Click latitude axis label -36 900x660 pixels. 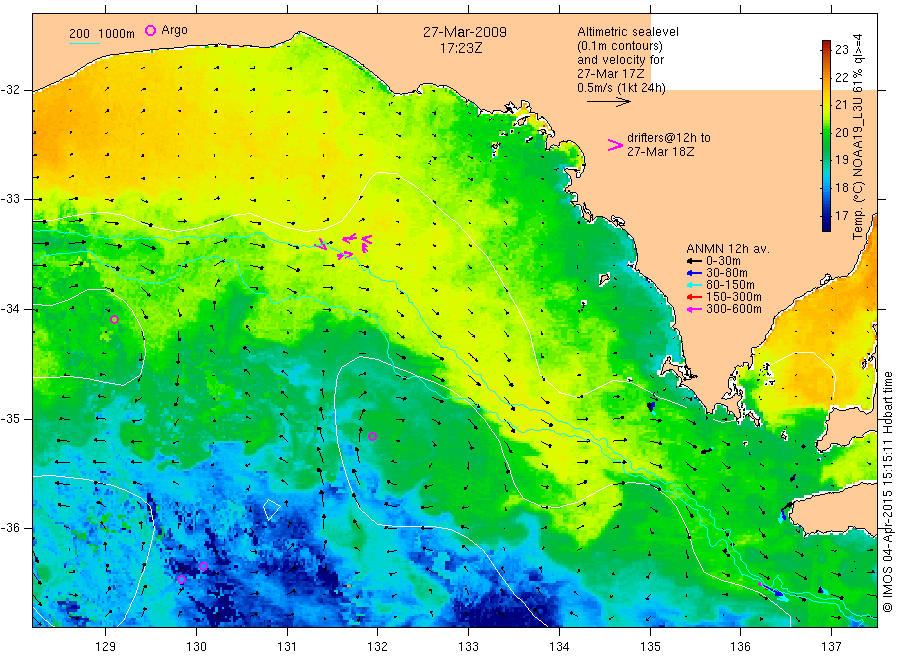(10, 528)
